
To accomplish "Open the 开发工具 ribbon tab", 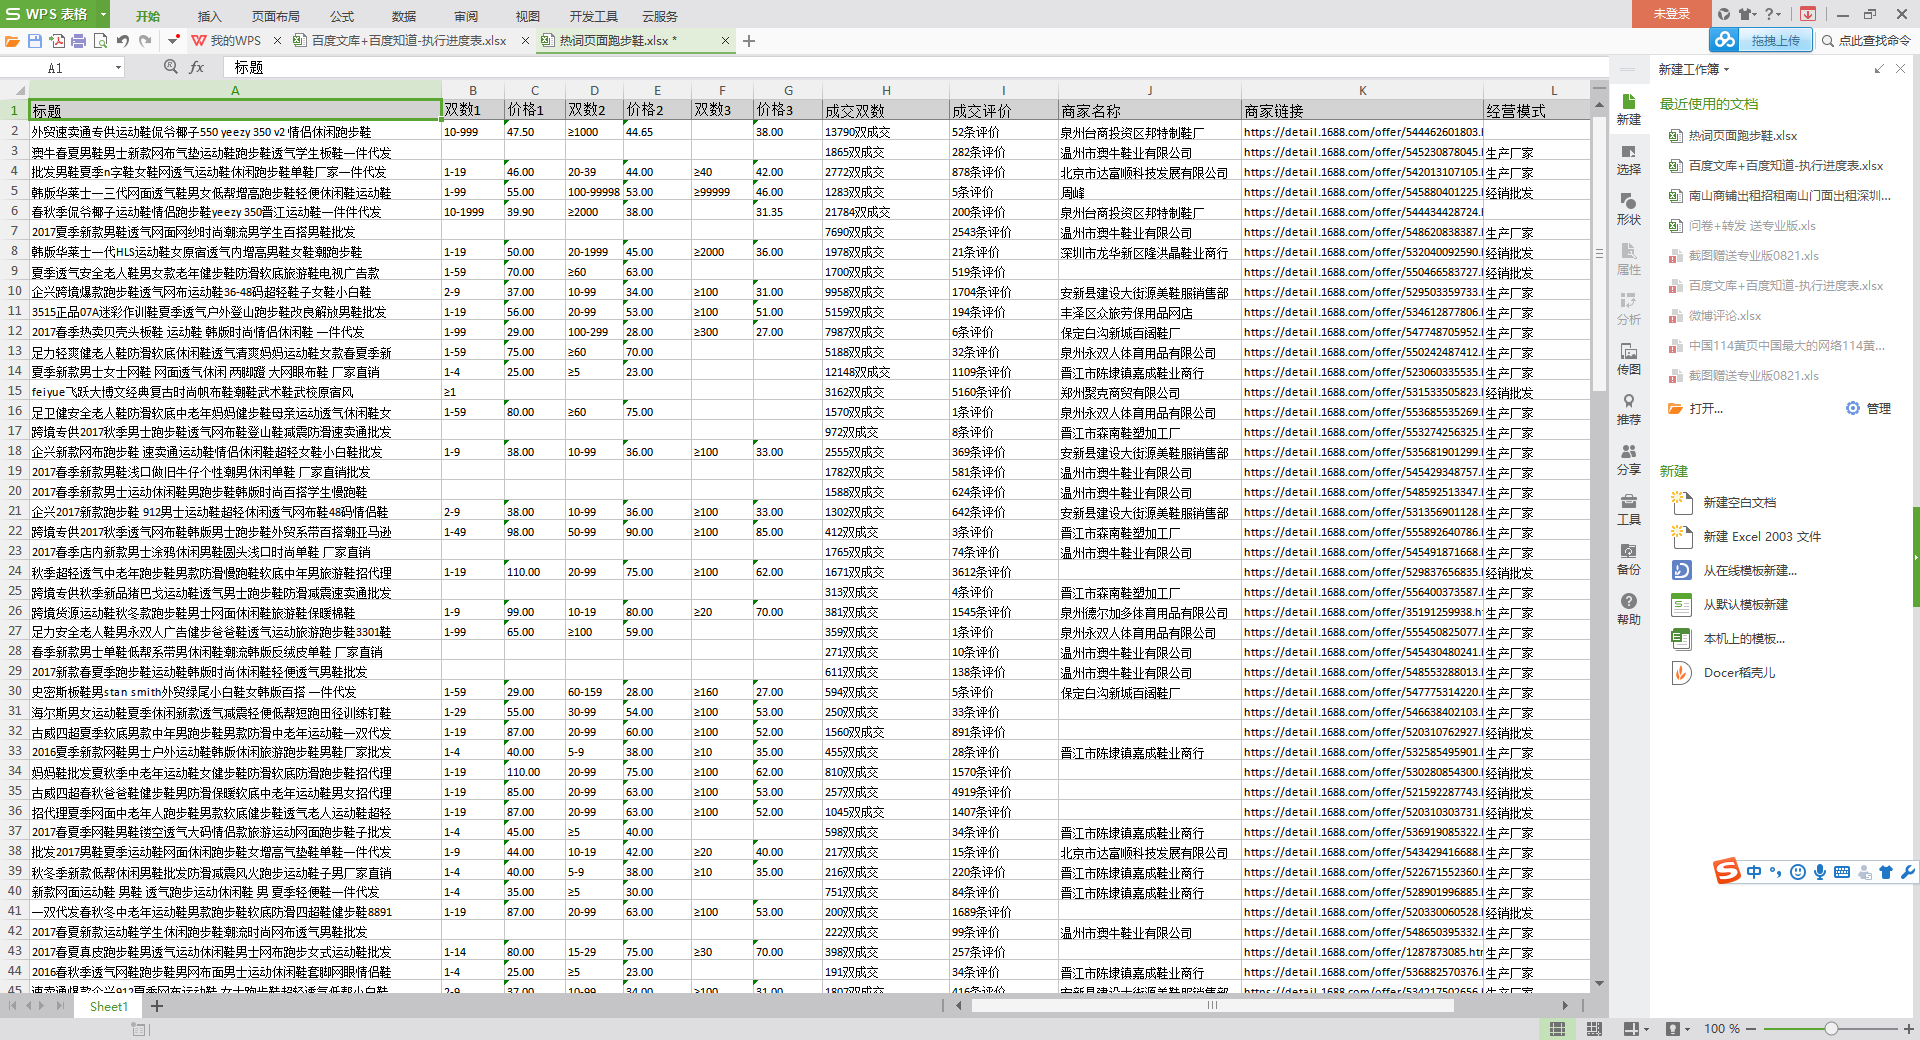I will point(594,16).
